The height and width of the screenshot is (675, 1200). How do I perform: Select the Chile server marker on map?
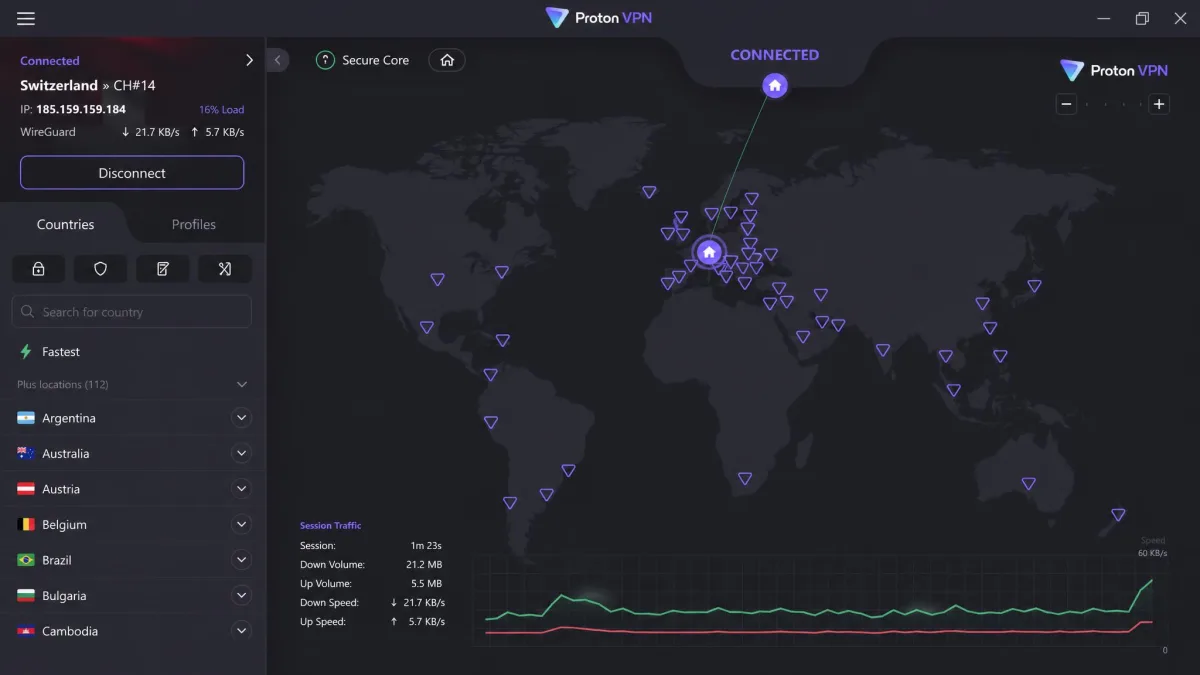pyautogui.click(x=510, y=503)
